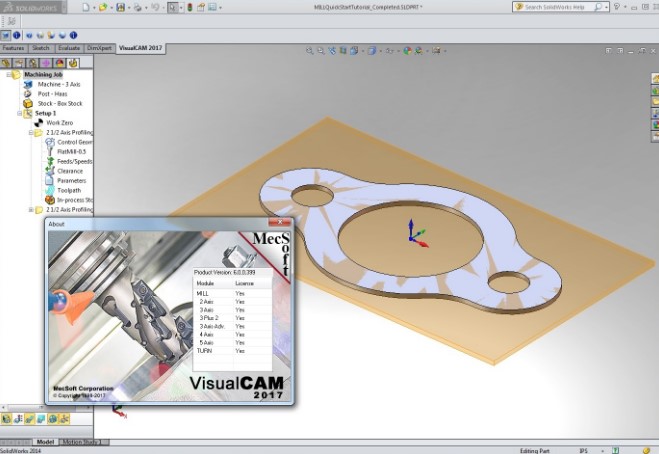
Task: Select the In-process Stock item
Action: click(75, 200)
